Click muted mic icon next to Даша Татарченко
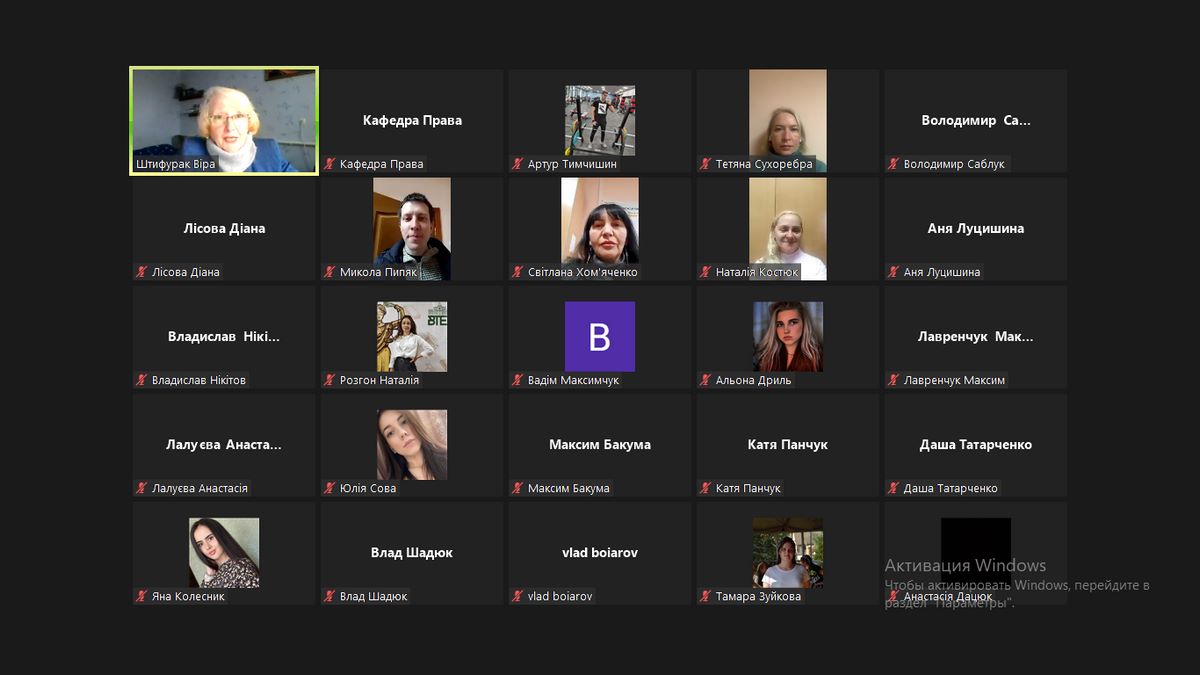 click(x=894, y=488)
